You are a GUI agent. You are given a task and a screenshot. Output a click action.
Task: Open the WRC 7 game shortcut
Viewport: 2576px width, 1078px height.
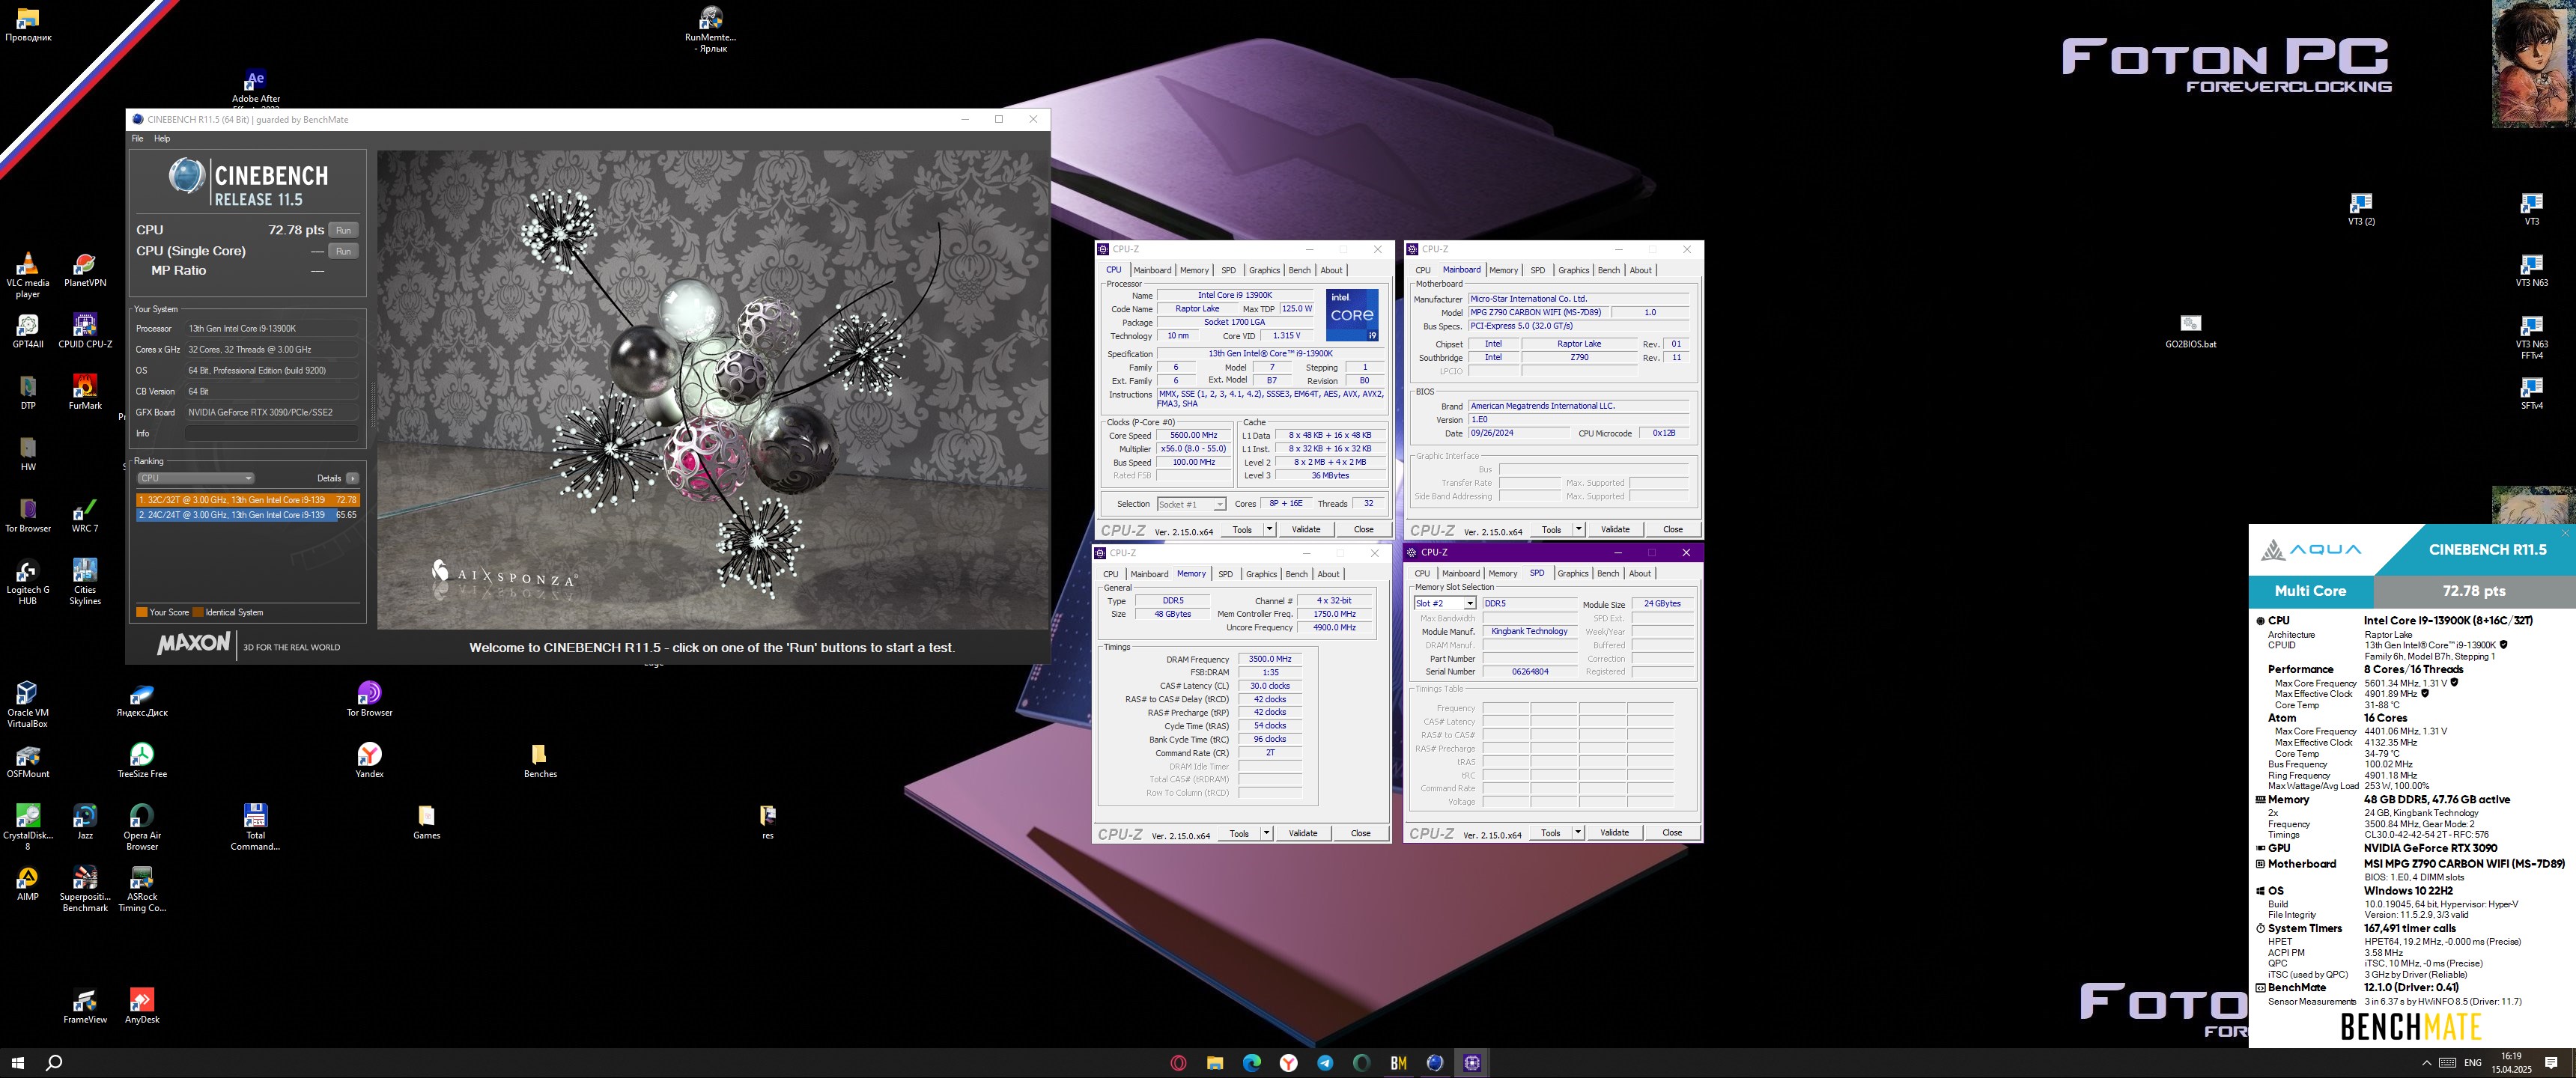tap(85, 515)
